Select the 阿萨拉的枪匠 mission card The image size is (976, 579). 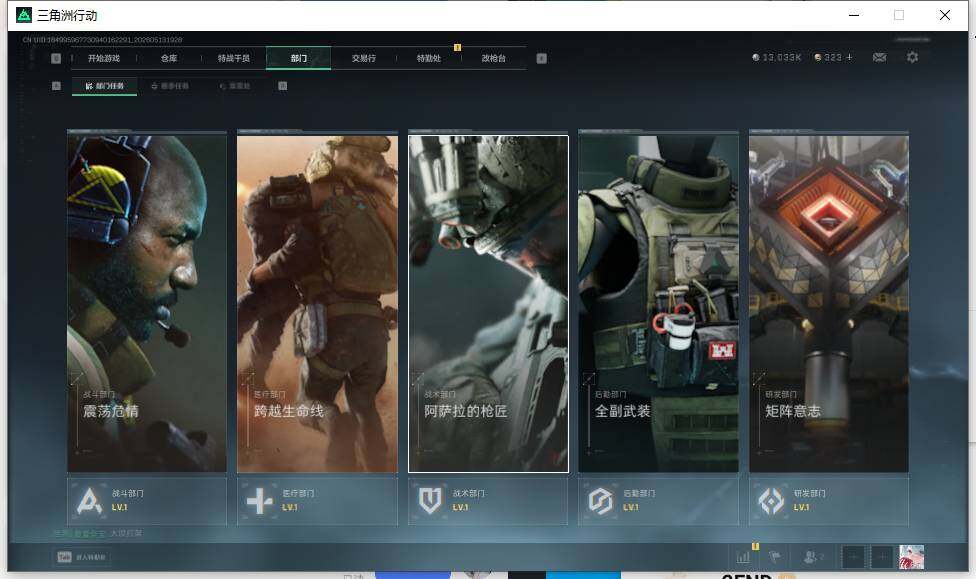pos(488,303)
